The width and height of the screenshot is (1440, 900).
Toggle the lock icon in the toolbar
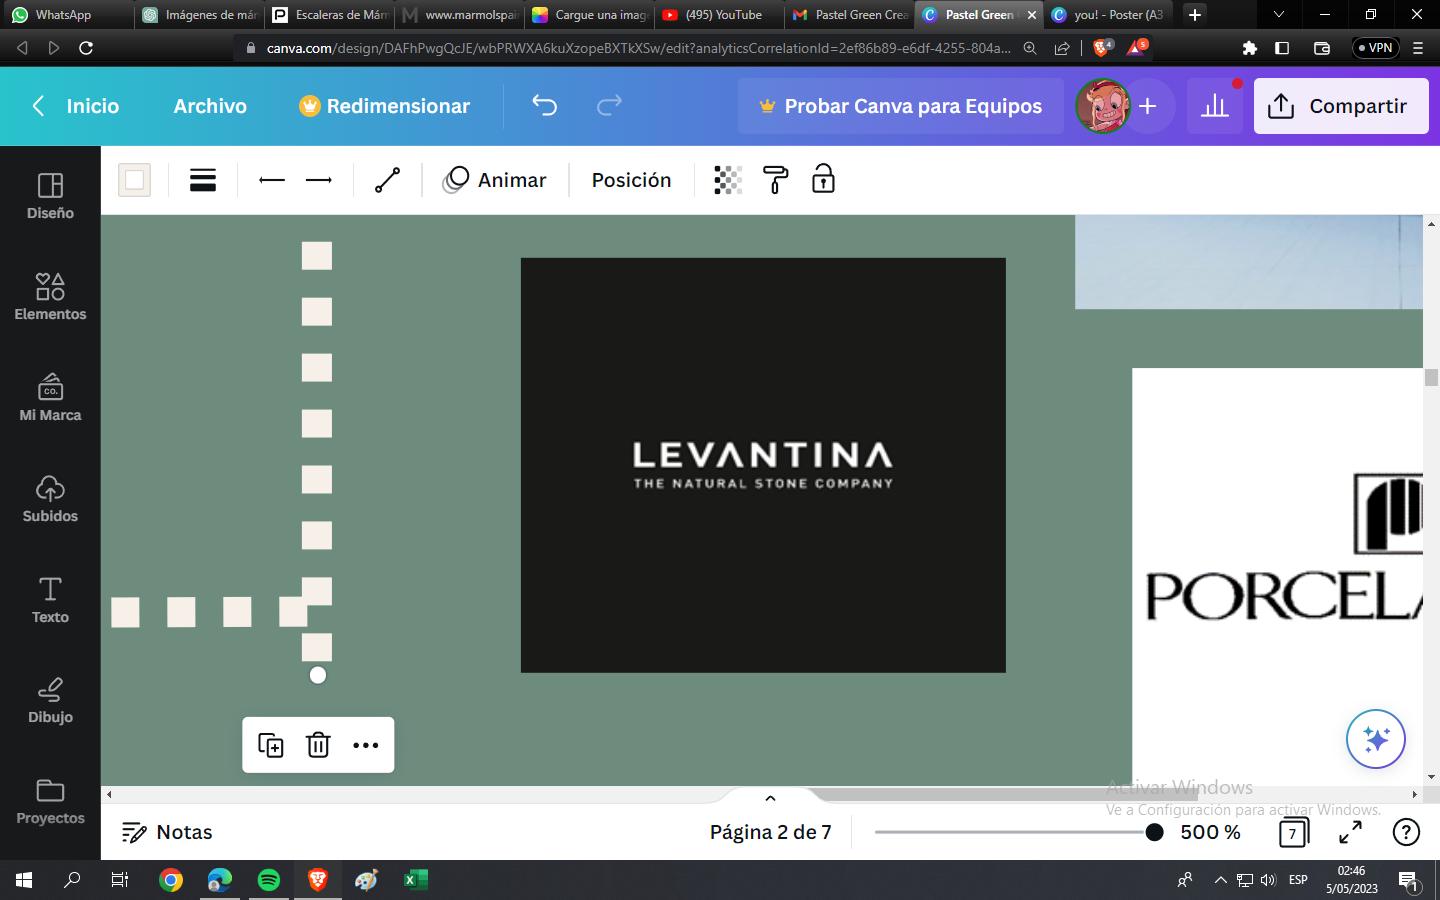coord(823,179)
